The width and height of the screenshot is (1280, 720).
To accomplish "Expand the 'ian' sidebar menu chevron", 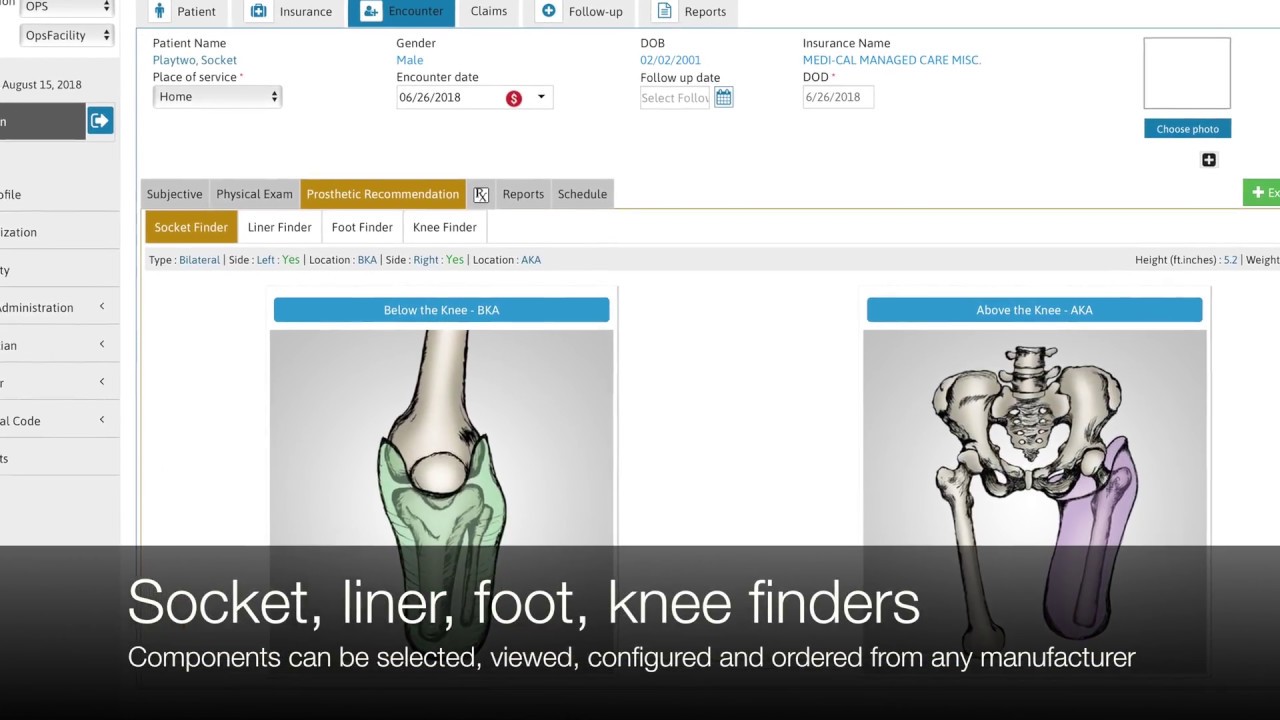I will (102, 345).
